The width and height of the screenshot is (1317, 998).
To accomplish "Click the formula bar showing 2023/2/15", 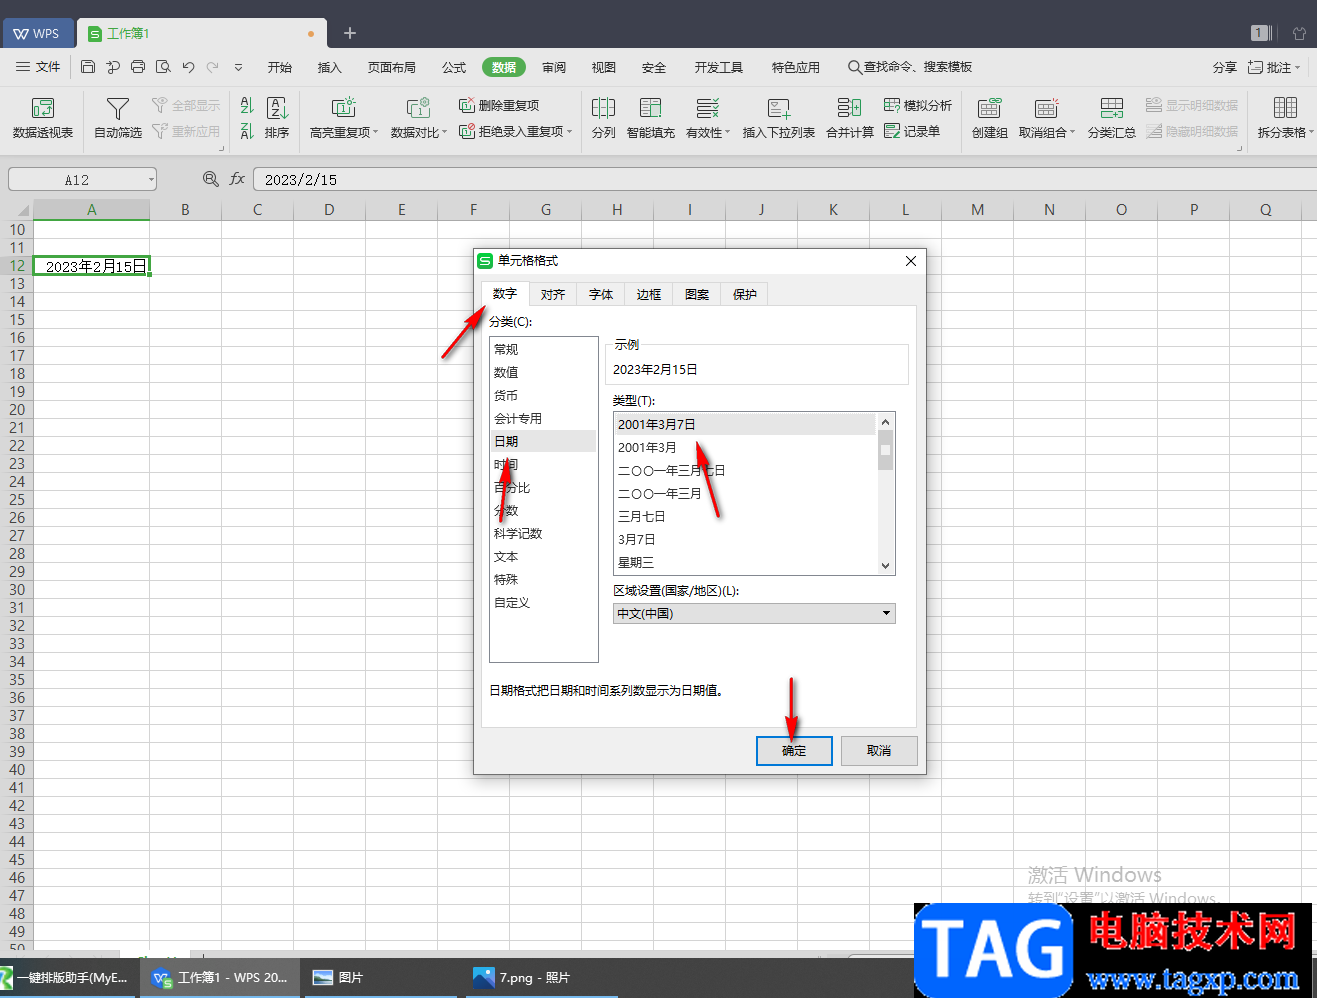I will [784, 179].
